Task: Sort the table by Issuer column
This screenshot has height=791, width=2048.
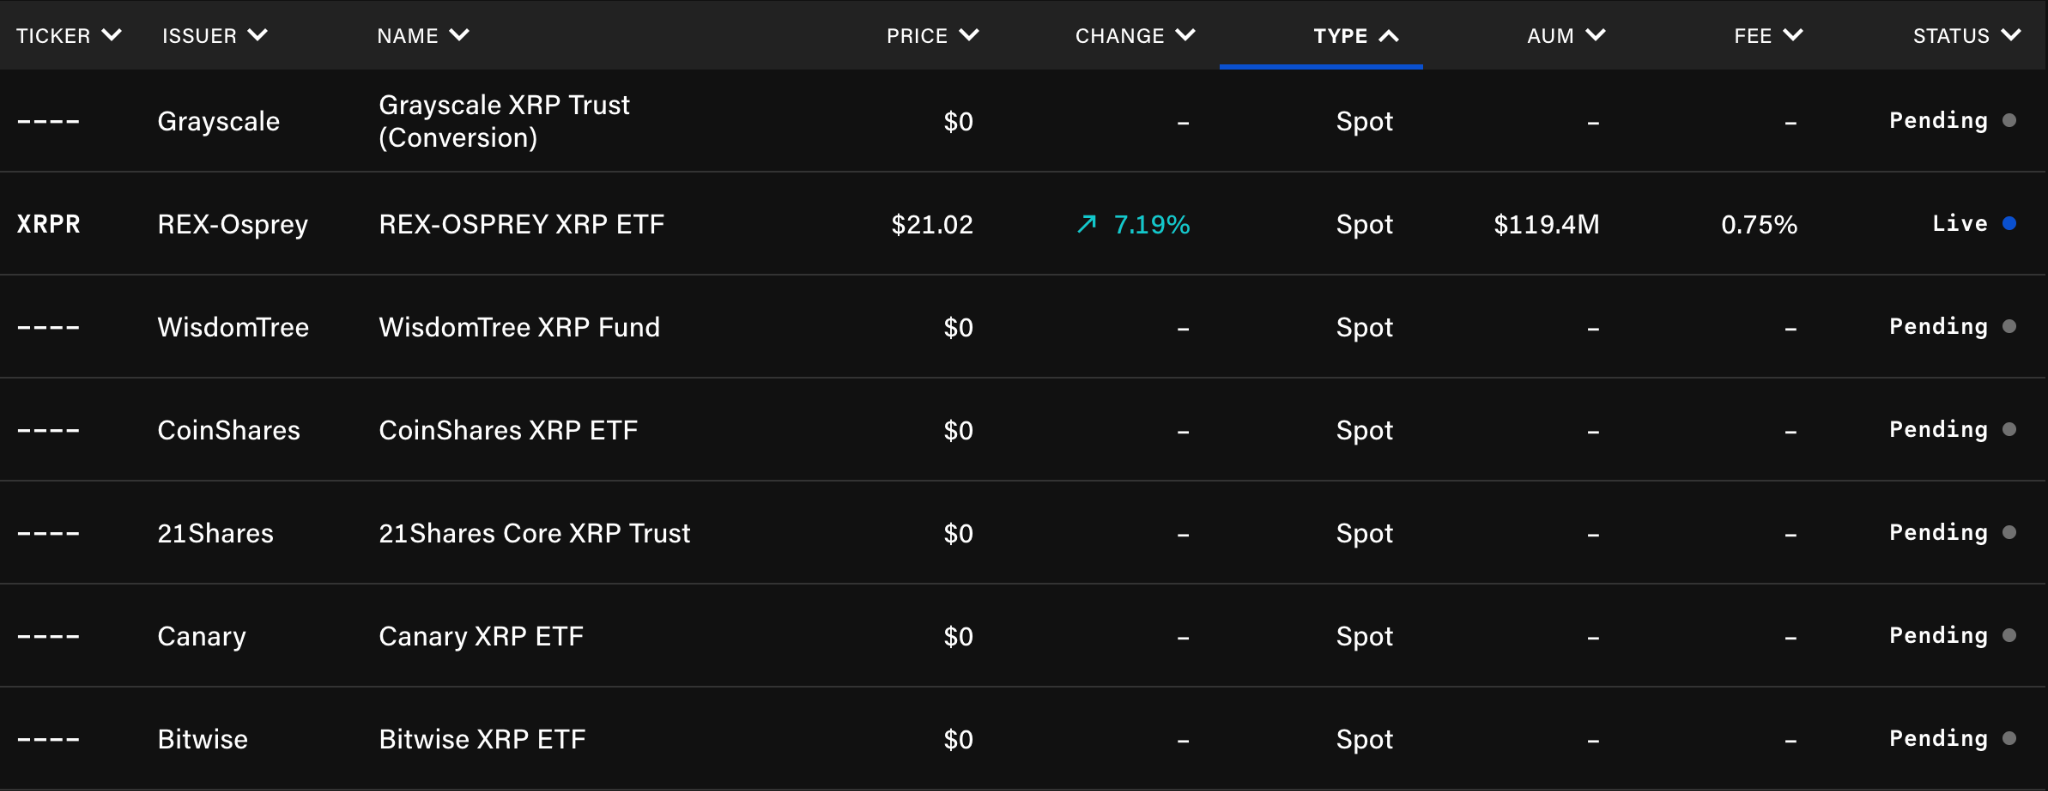Action: click(x=215, y=36)
